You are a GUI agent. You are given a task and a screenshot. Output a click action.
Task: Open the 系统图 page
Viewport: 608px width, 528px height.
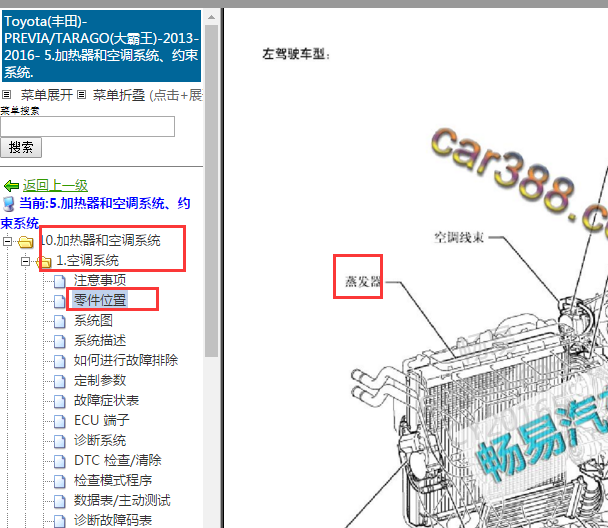[x=93, y=321]
